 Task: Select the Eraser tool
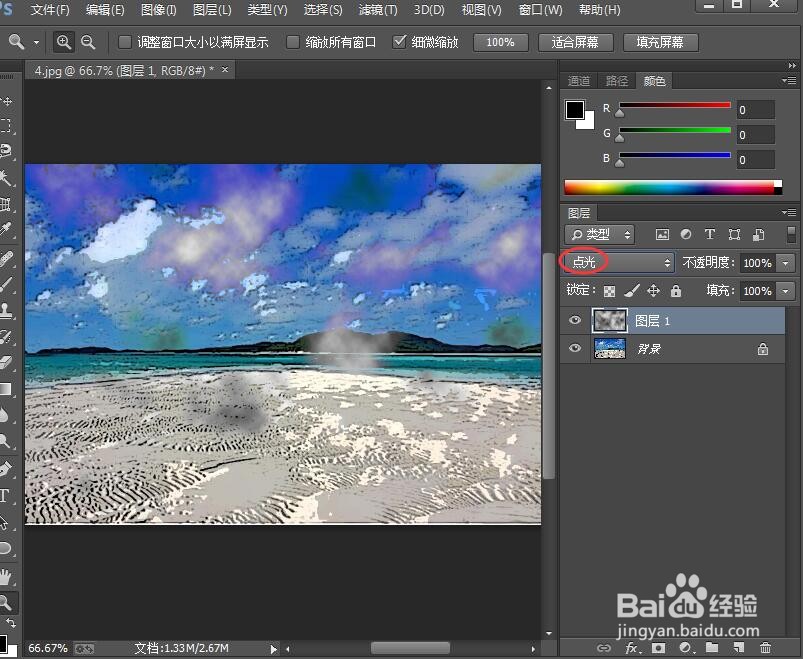click(6, 363)
